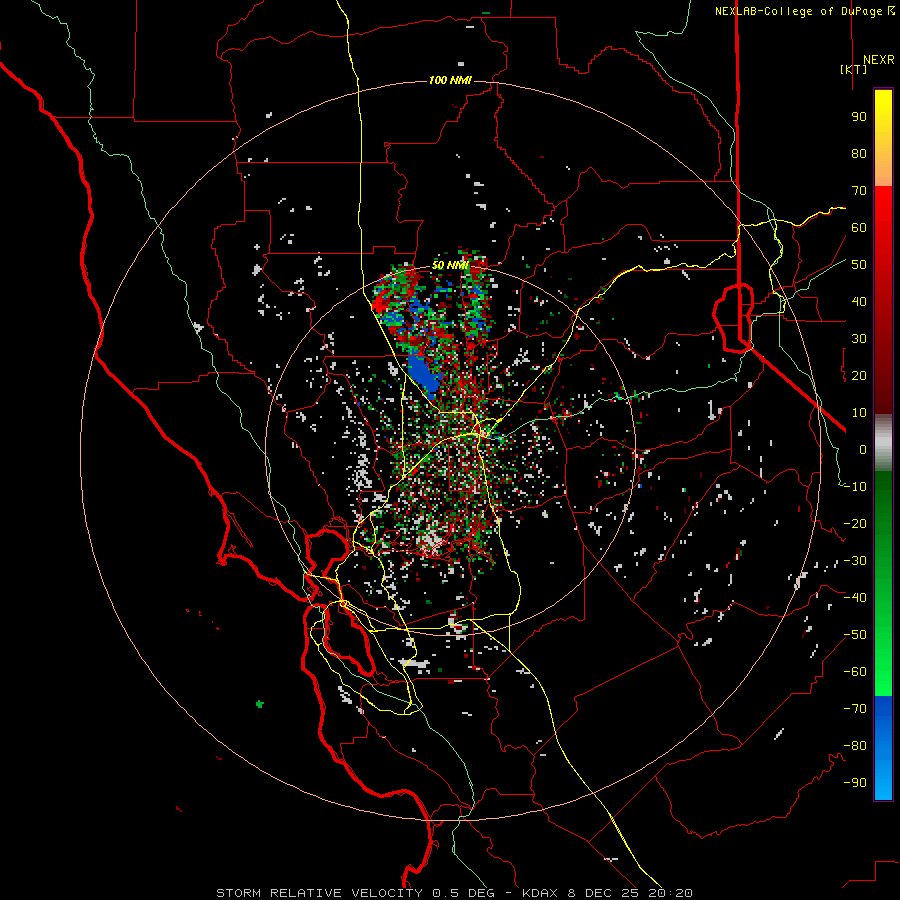
Task: Click the green cross marker offshore
Action: pyautogui.click(x=259, y=704)
